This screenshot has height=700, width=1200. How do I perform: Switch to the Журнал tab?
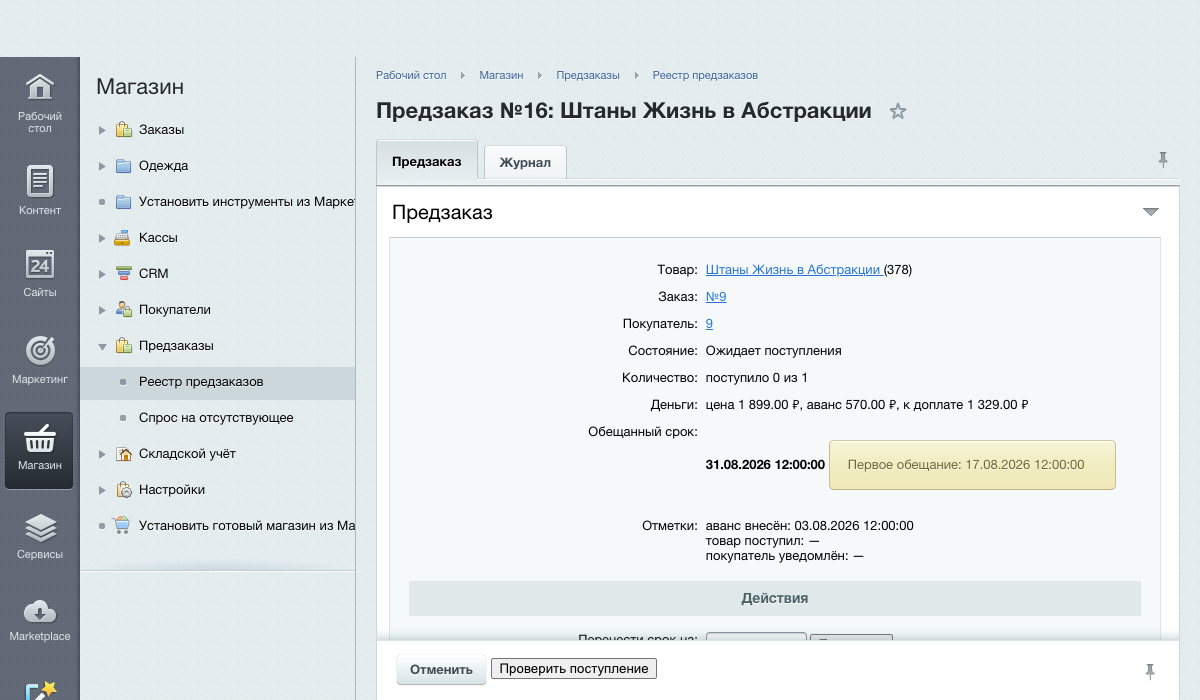525,162
